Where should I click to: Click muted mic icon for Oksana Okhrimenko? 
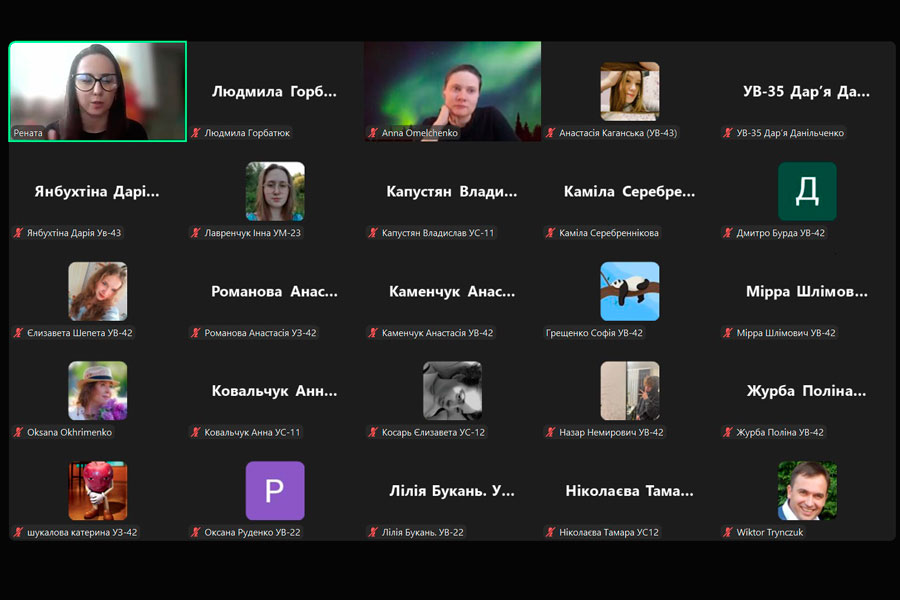click(x=18, y=433)
